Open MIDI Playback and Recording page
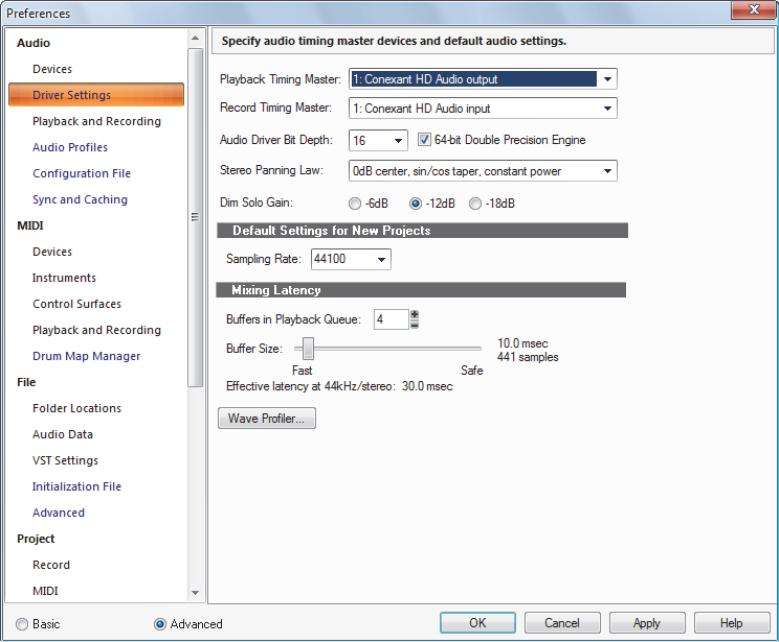Image resolution: width=779 pixels, height=642 pixels. coord(97,330)
